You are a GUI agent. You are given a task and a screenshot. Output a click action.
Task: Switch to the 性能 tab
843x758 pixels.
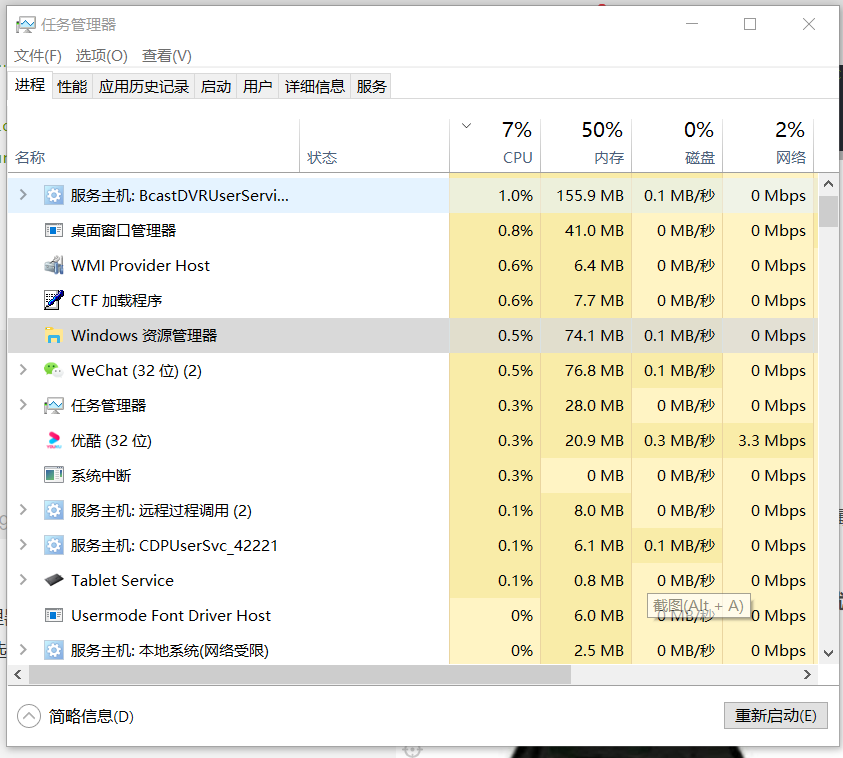pos(72,87)
